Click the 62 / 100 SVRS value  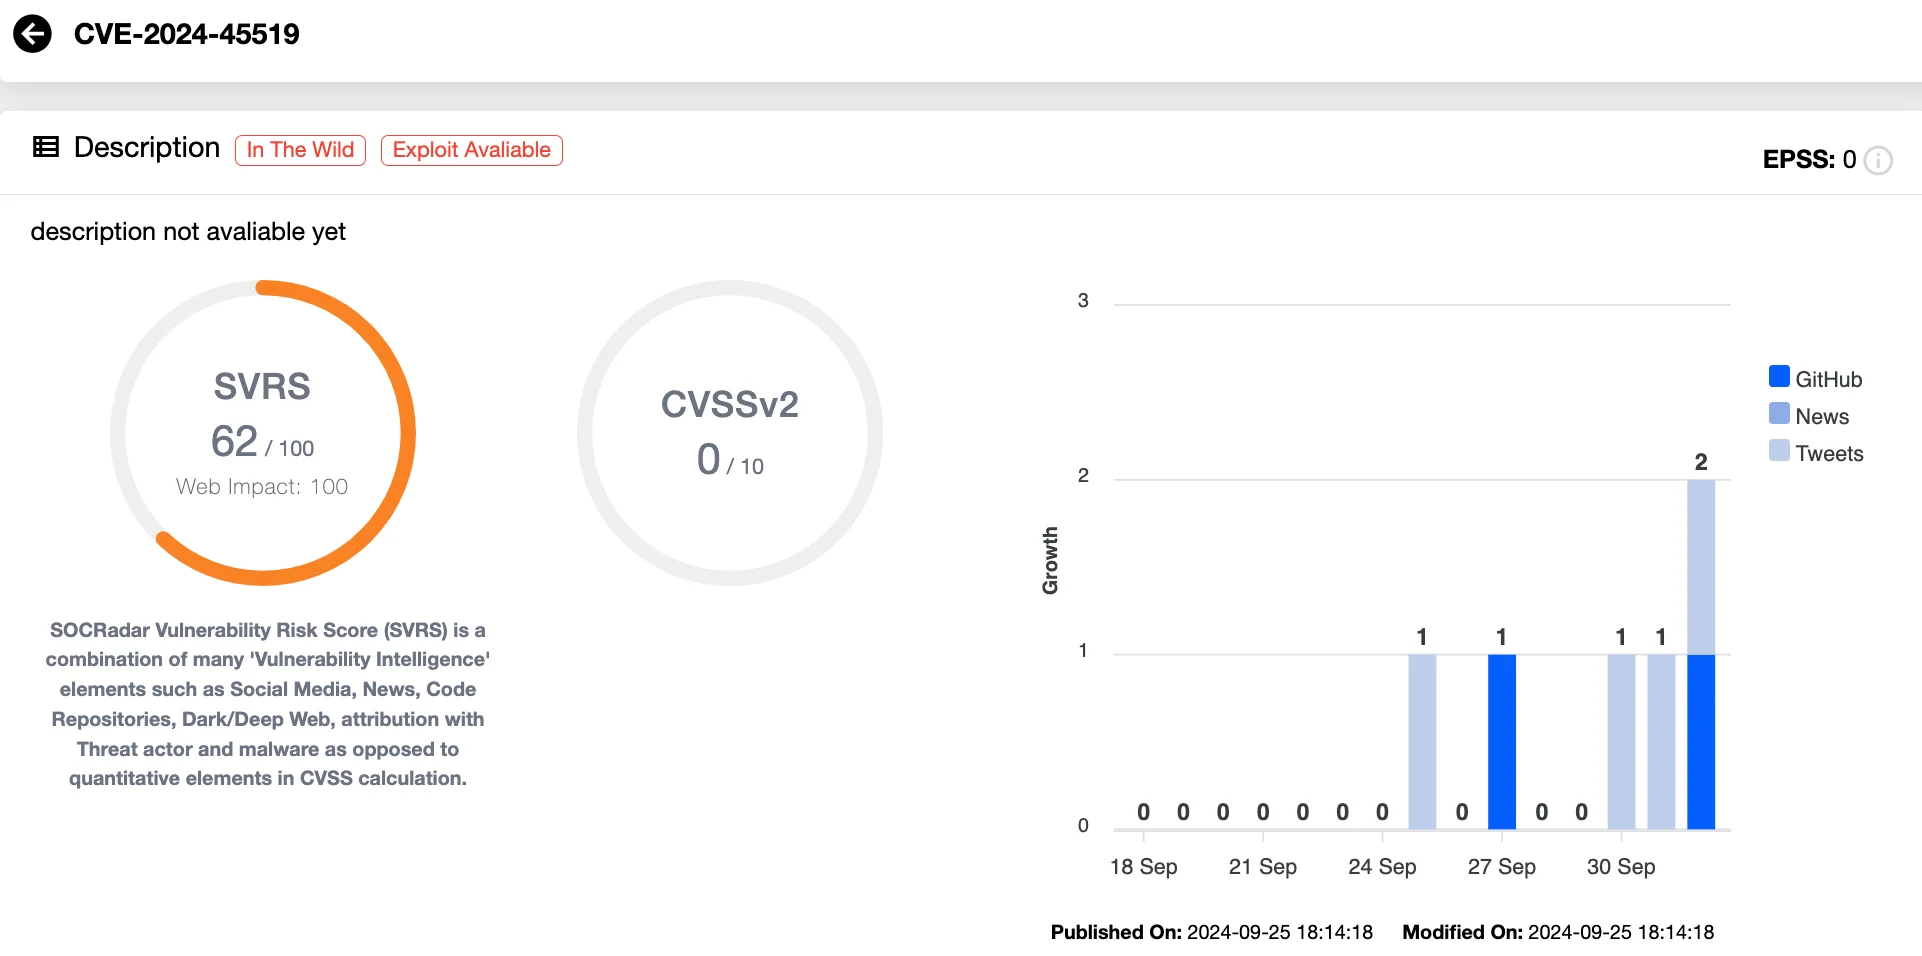(x=262, y=441)
